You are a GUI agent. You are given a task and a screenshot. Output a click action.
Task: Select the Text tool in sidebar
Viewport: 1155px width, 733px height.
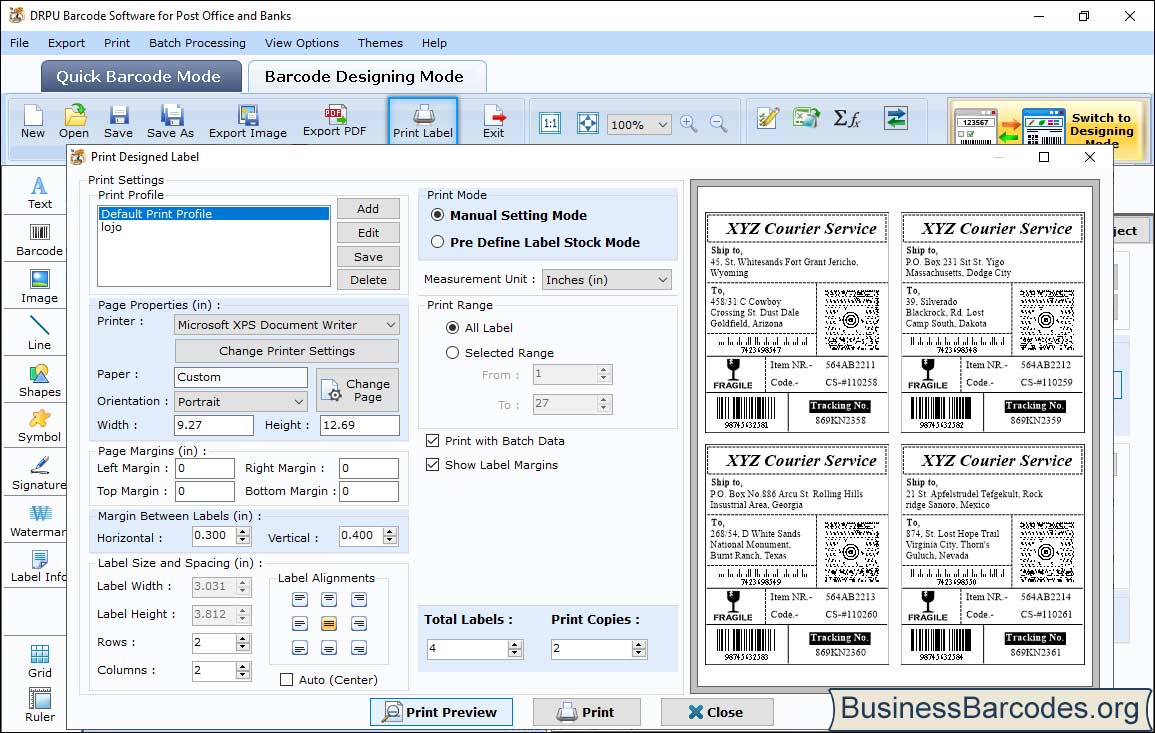pos(39,193)
